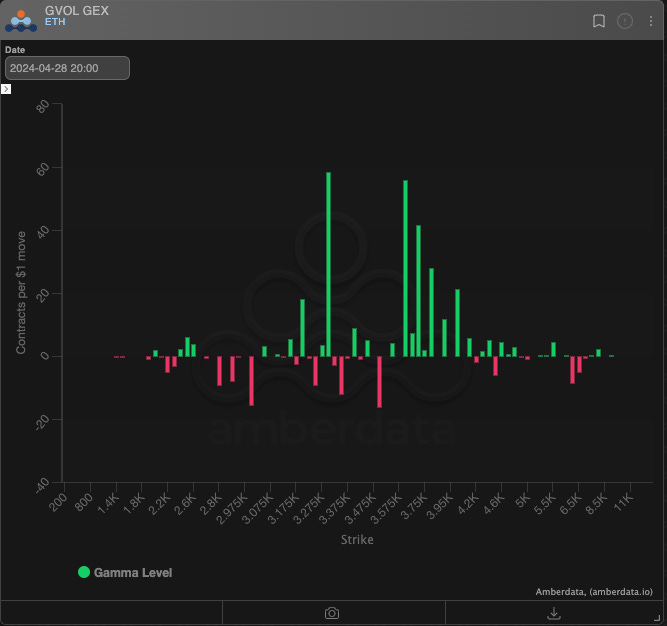667x626 pixels.
Task: Click the ETH subtitle label
Action: tap(55, 22)
